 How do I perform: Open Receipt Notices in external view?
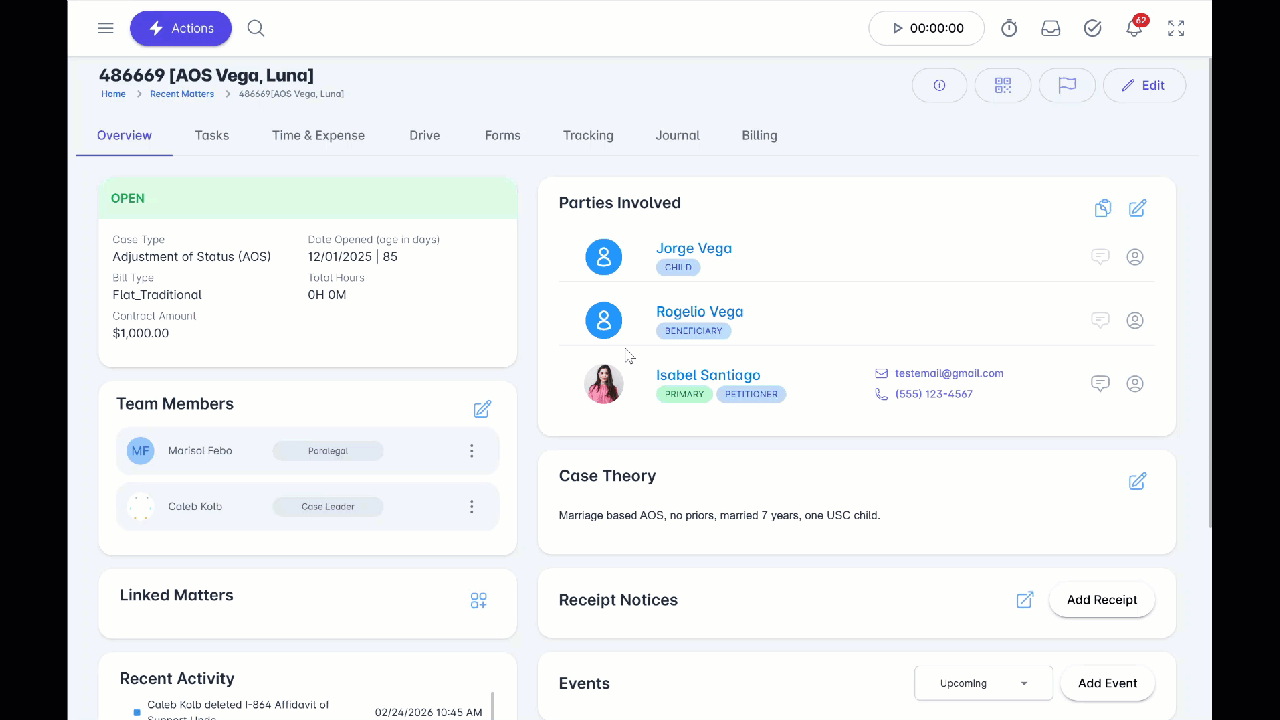tap(1025, 600)
